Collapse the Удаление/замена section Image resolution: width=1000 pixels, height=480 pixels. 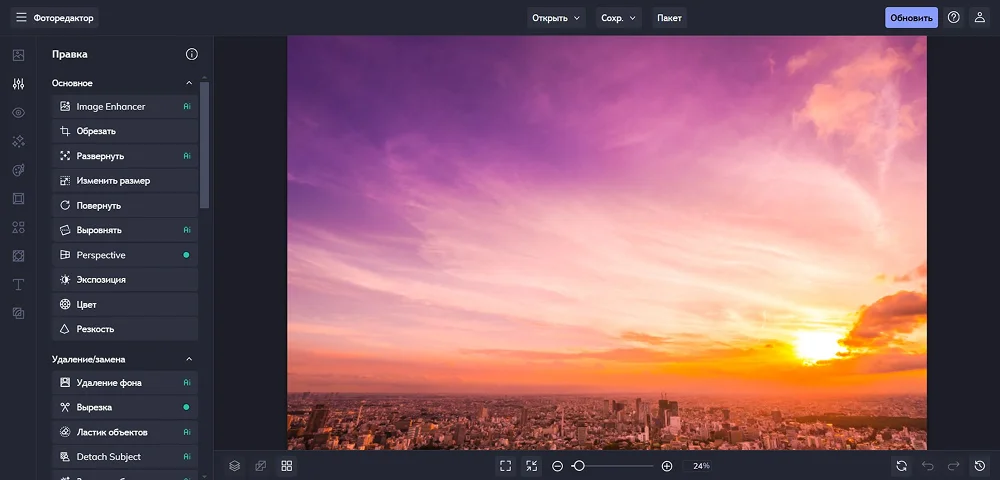click(x=189, y=359)
